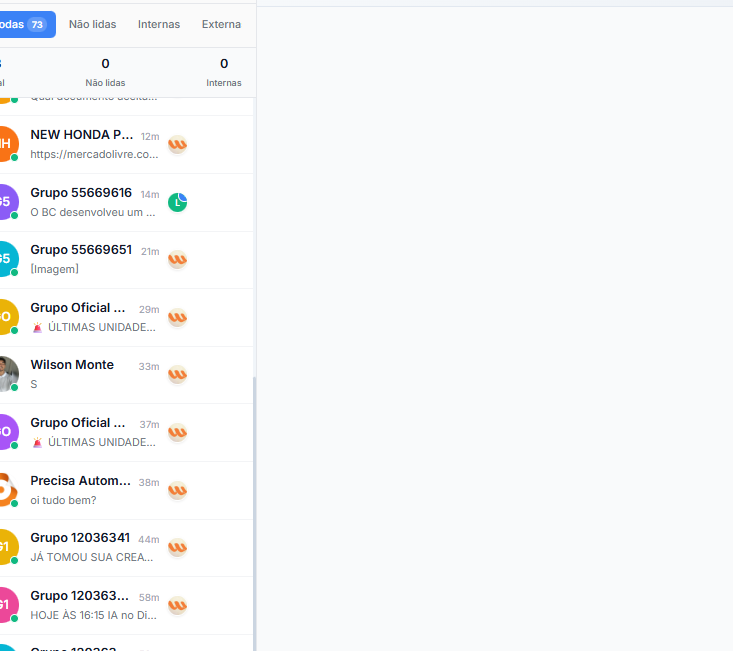Click the channel icon next to Grupo 55669651
The width and height of the screenshot is (733, 651).
(177, 260)
